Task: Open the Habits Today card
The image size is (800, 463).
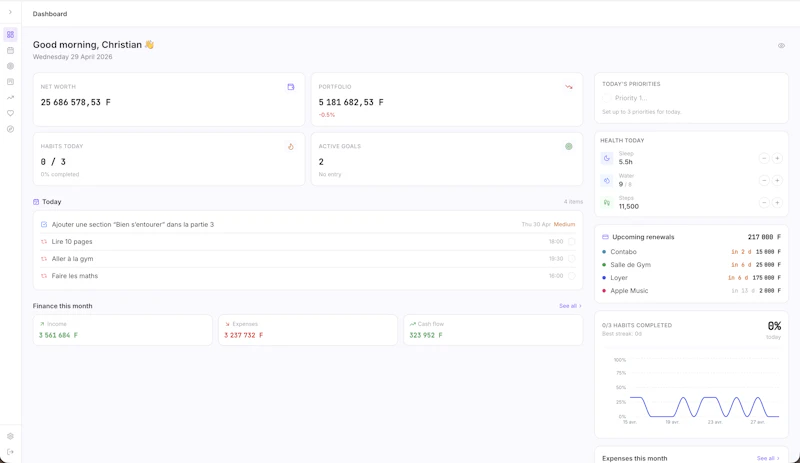Action: coord(169,159)
